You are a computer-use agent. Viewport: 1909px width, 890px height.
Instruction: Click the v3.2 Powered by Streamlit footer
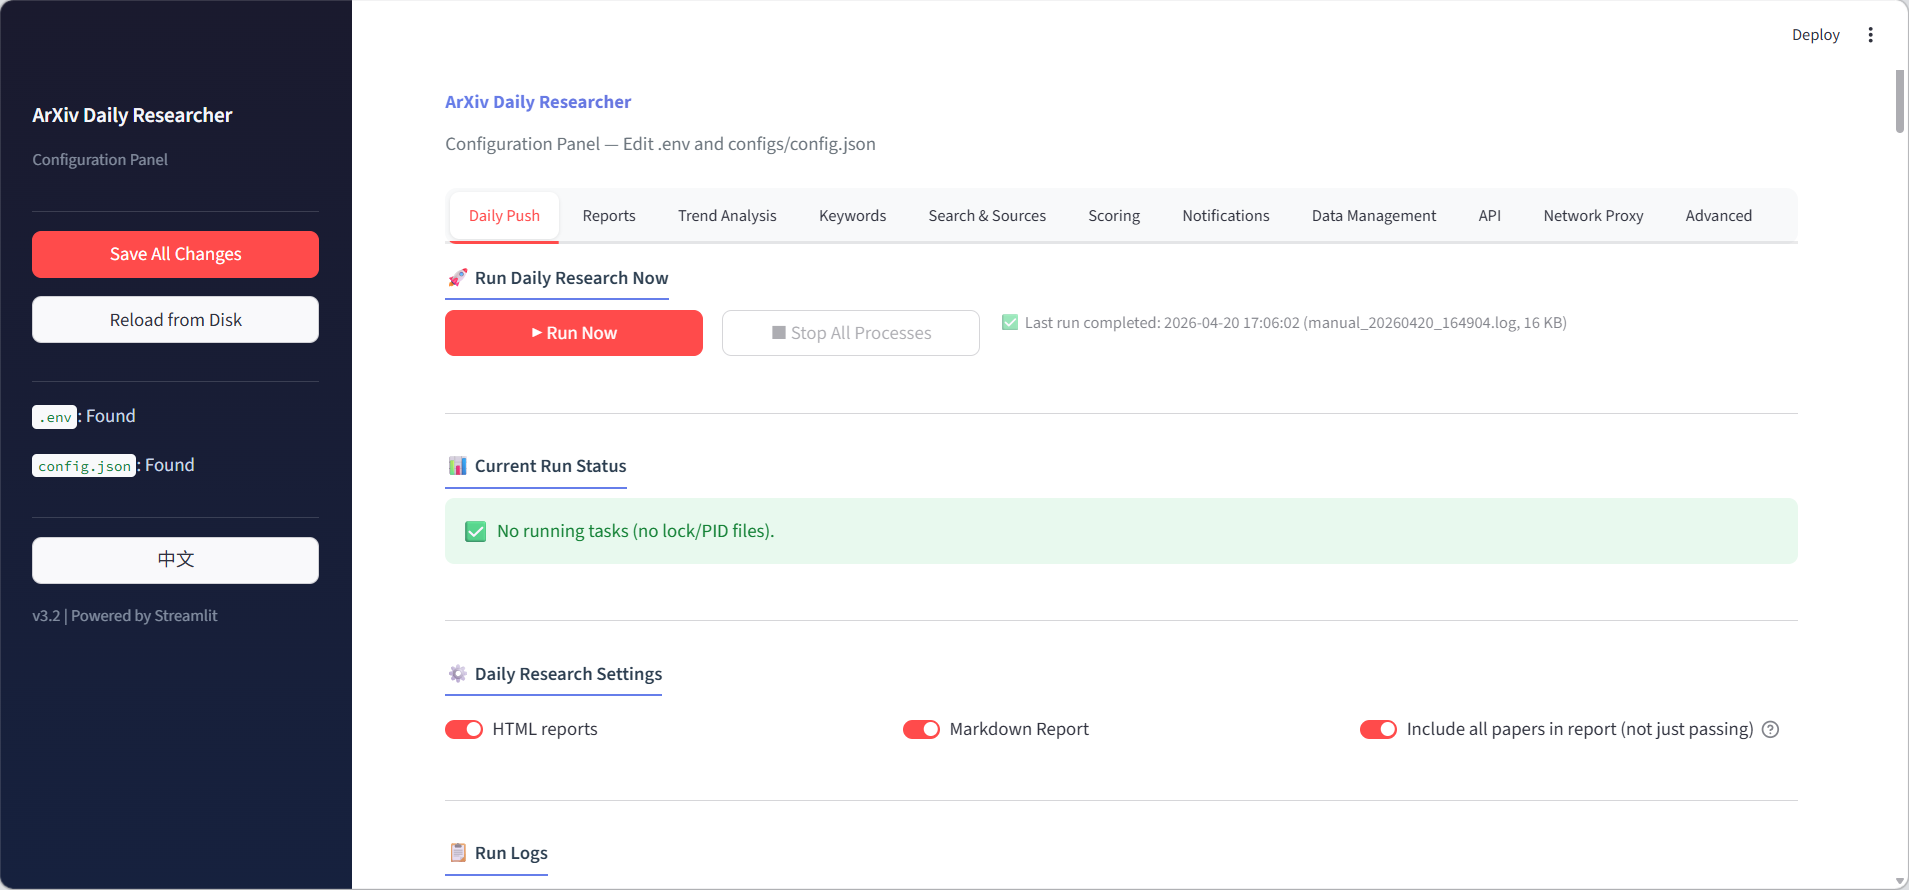coord(125,616)
